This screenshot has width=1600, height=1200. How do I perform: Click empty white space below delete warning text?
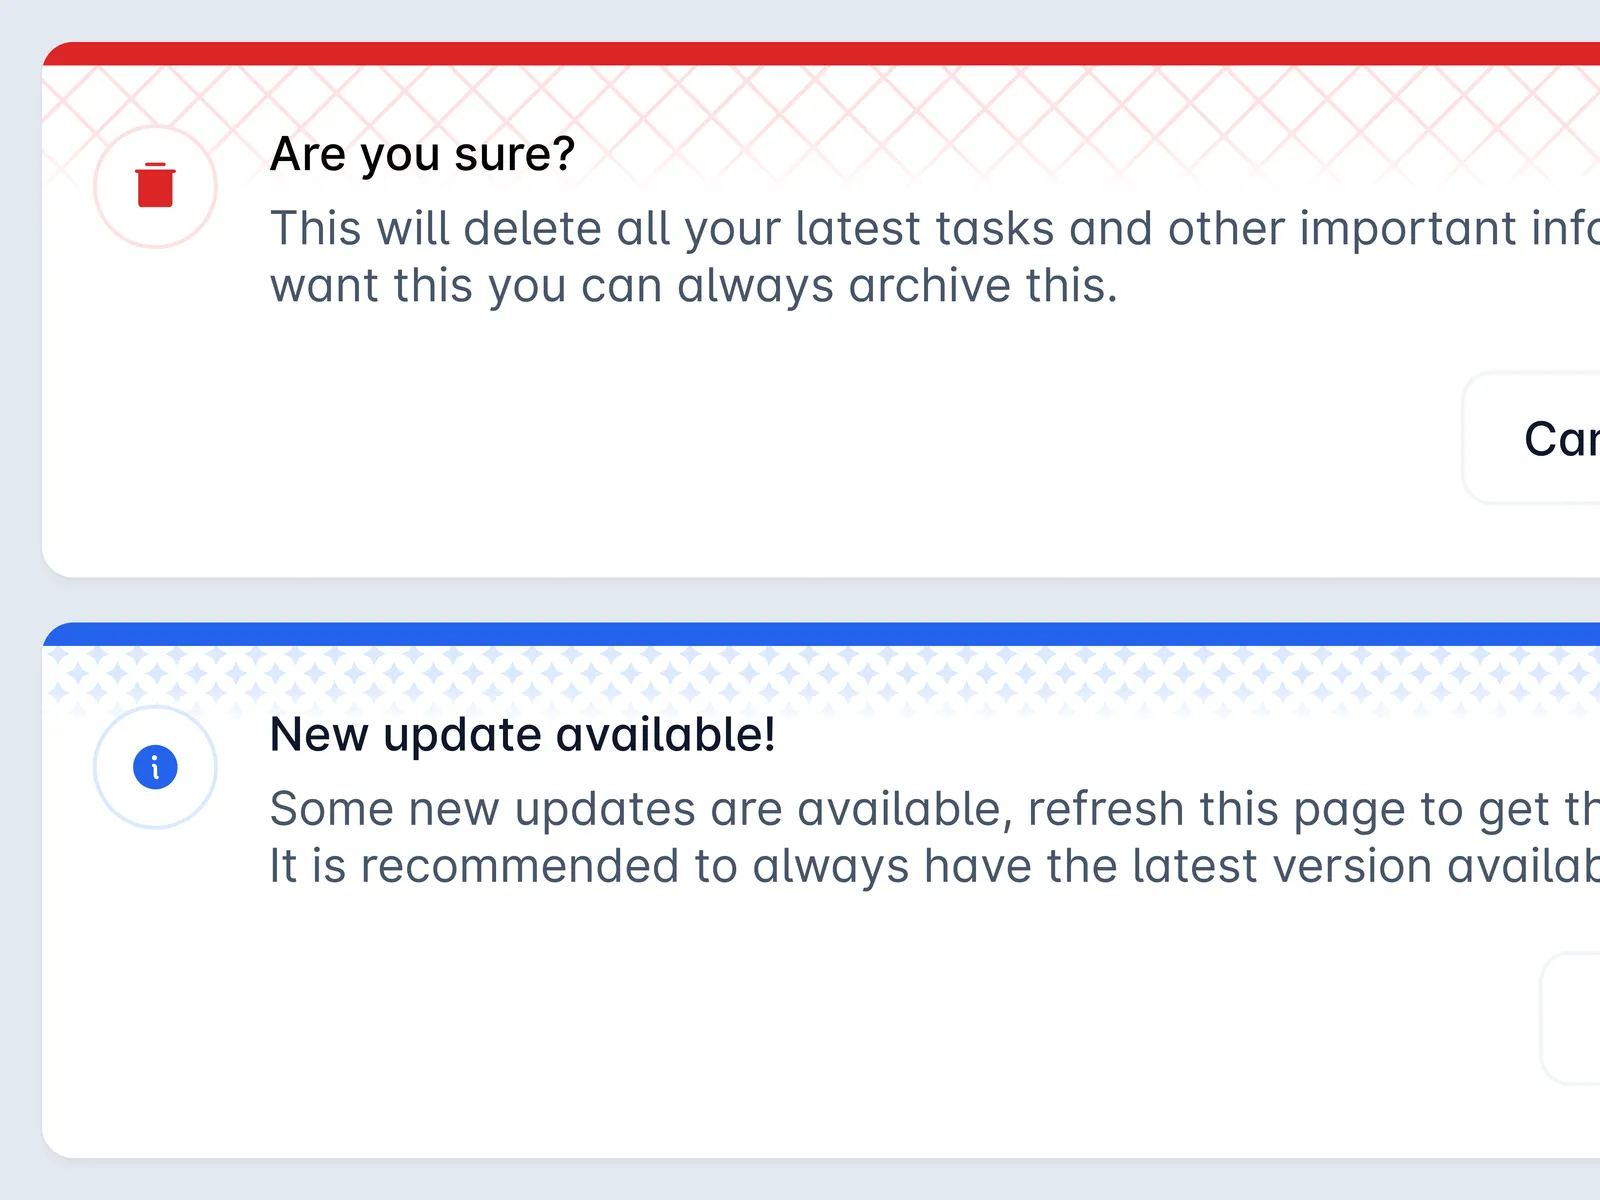(x=700, y=440)
